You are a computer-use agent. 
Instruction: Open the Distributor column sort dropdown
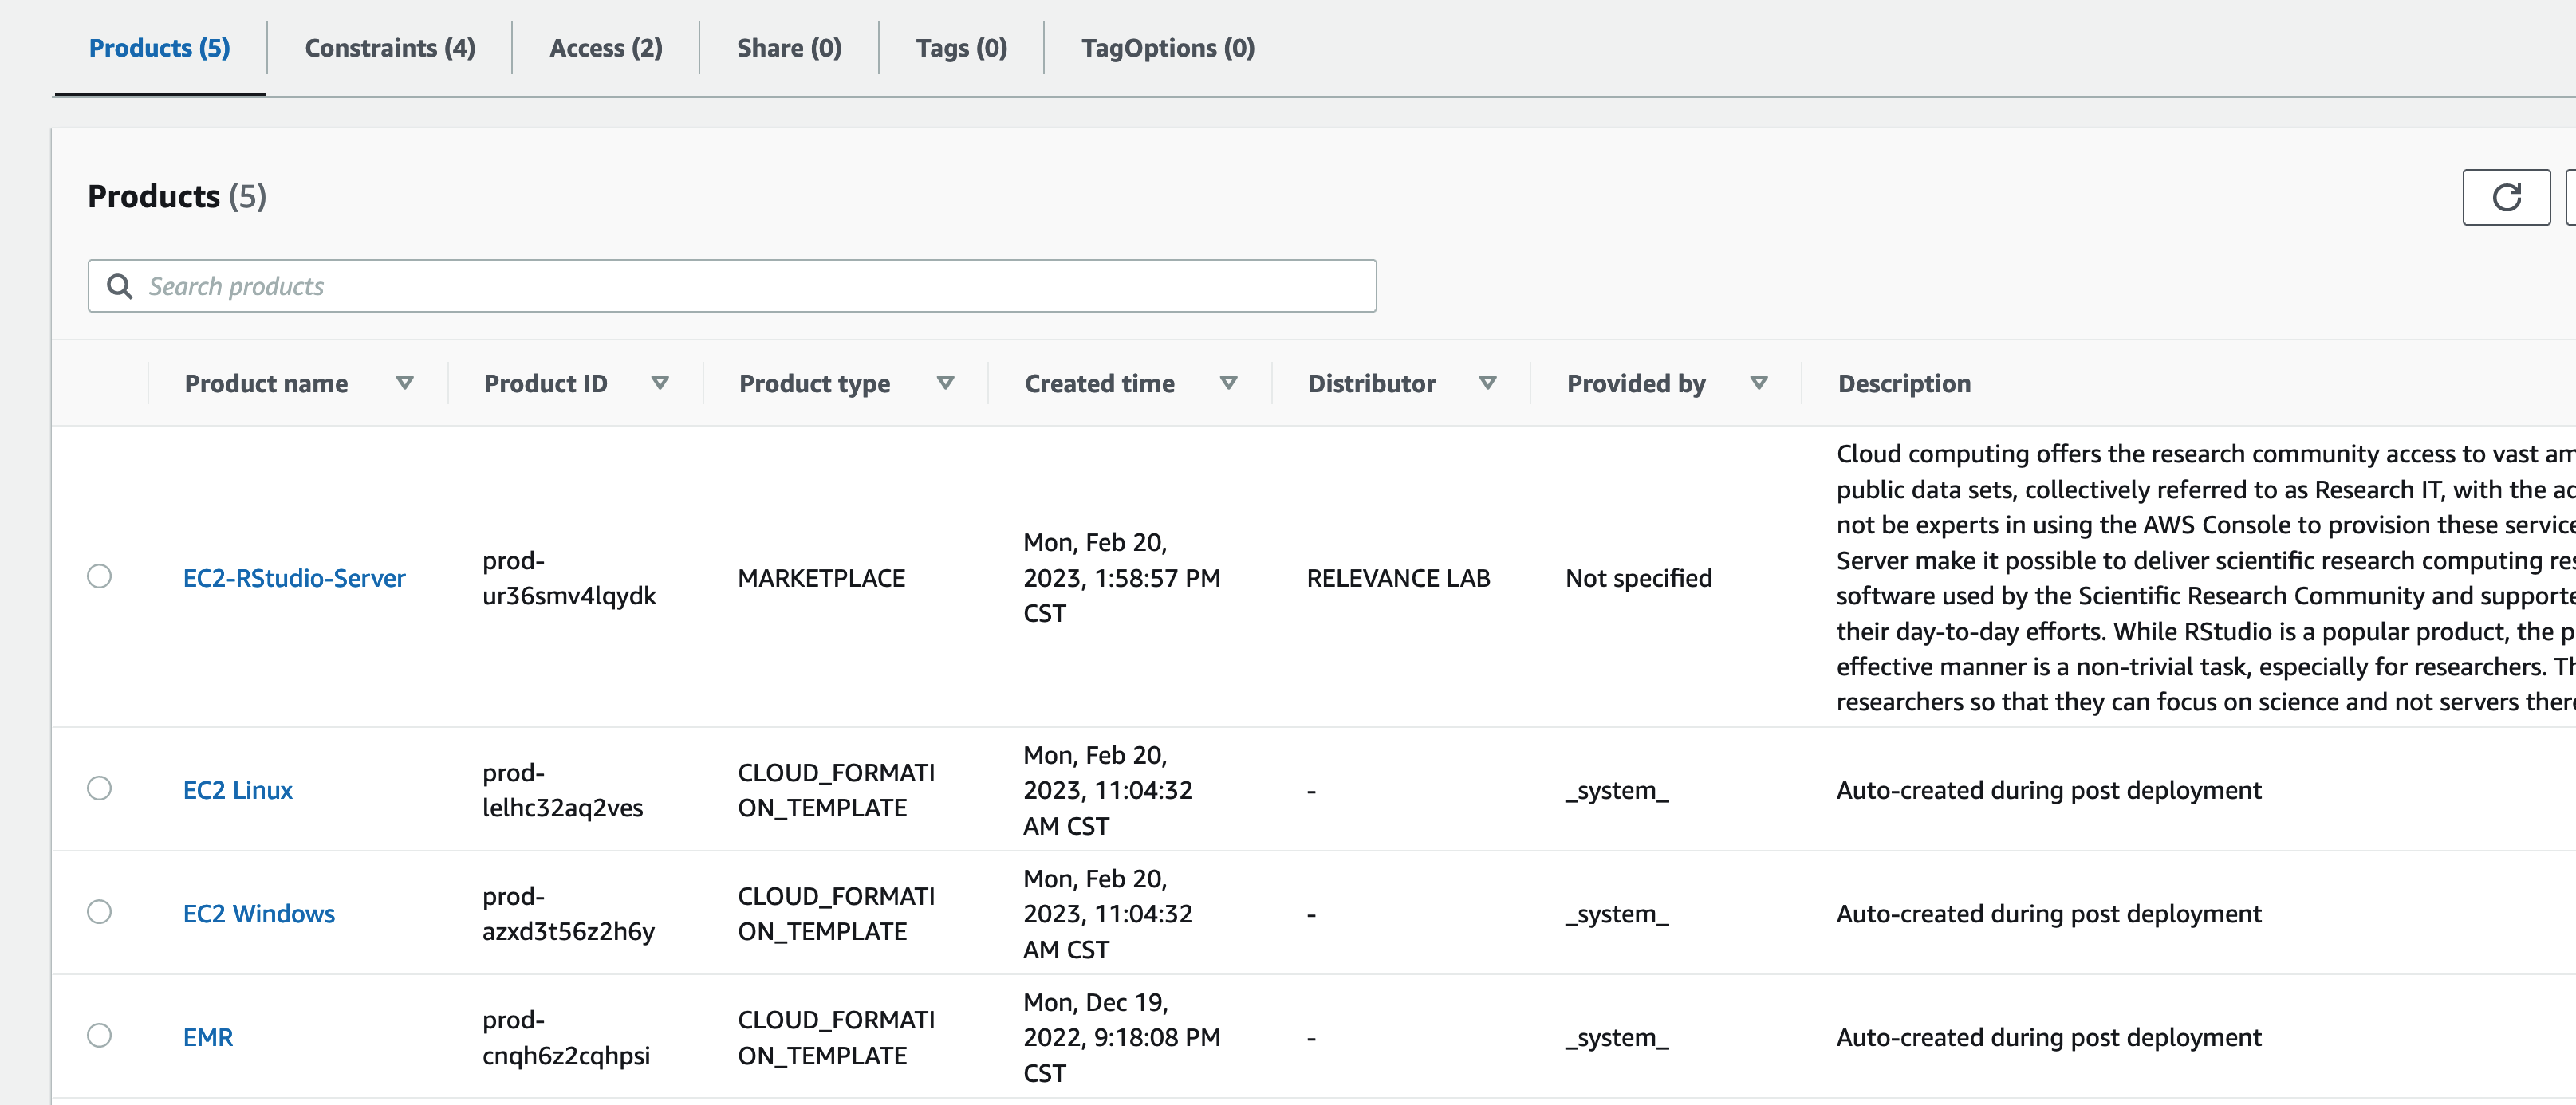click(x=1487, y=382)
